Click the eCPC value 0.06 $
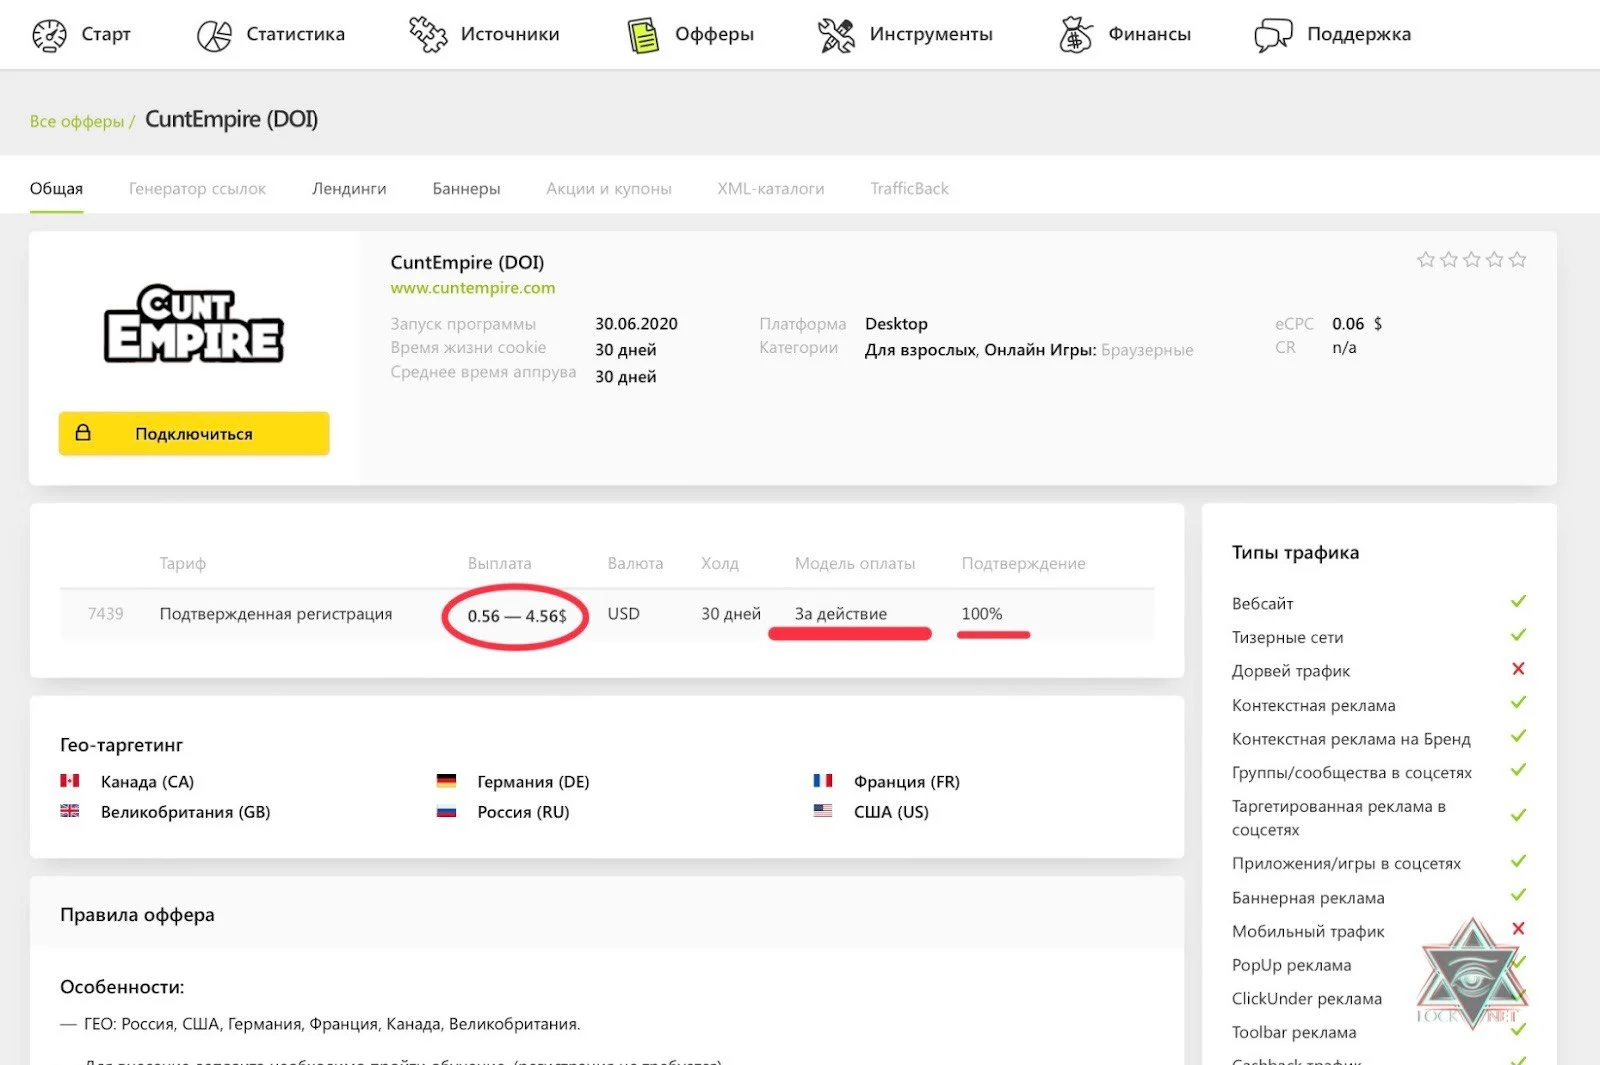 pos(1357,324)
